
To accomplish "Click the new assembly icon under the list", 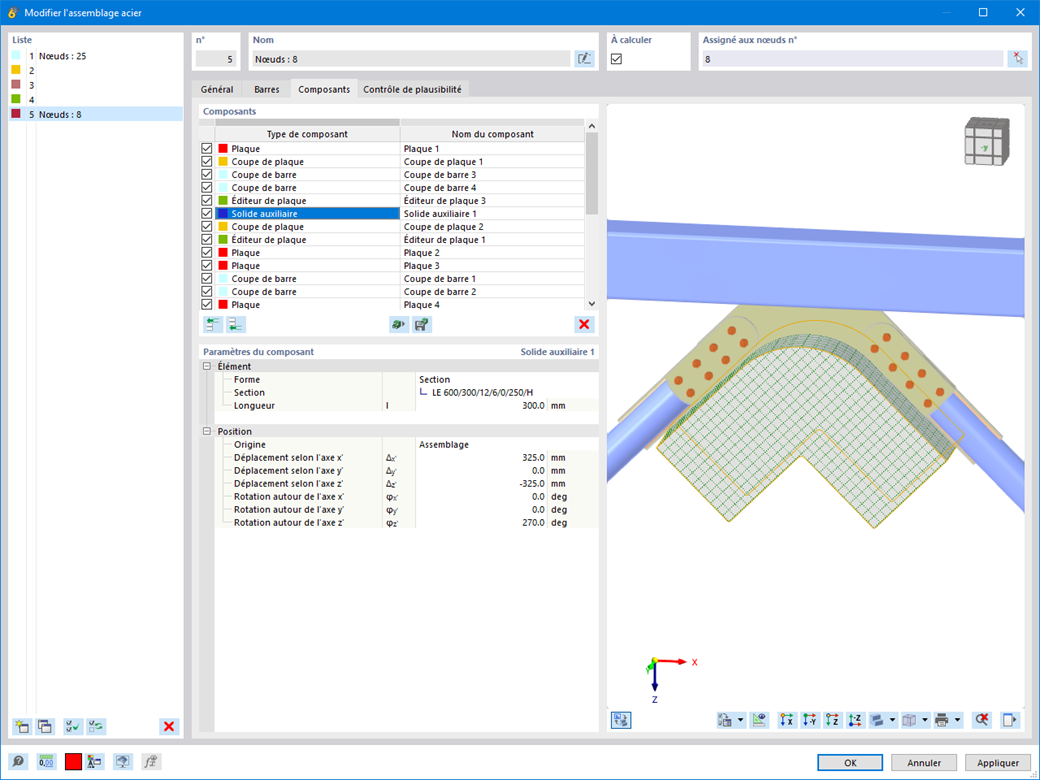I will (x=21, y=726).
